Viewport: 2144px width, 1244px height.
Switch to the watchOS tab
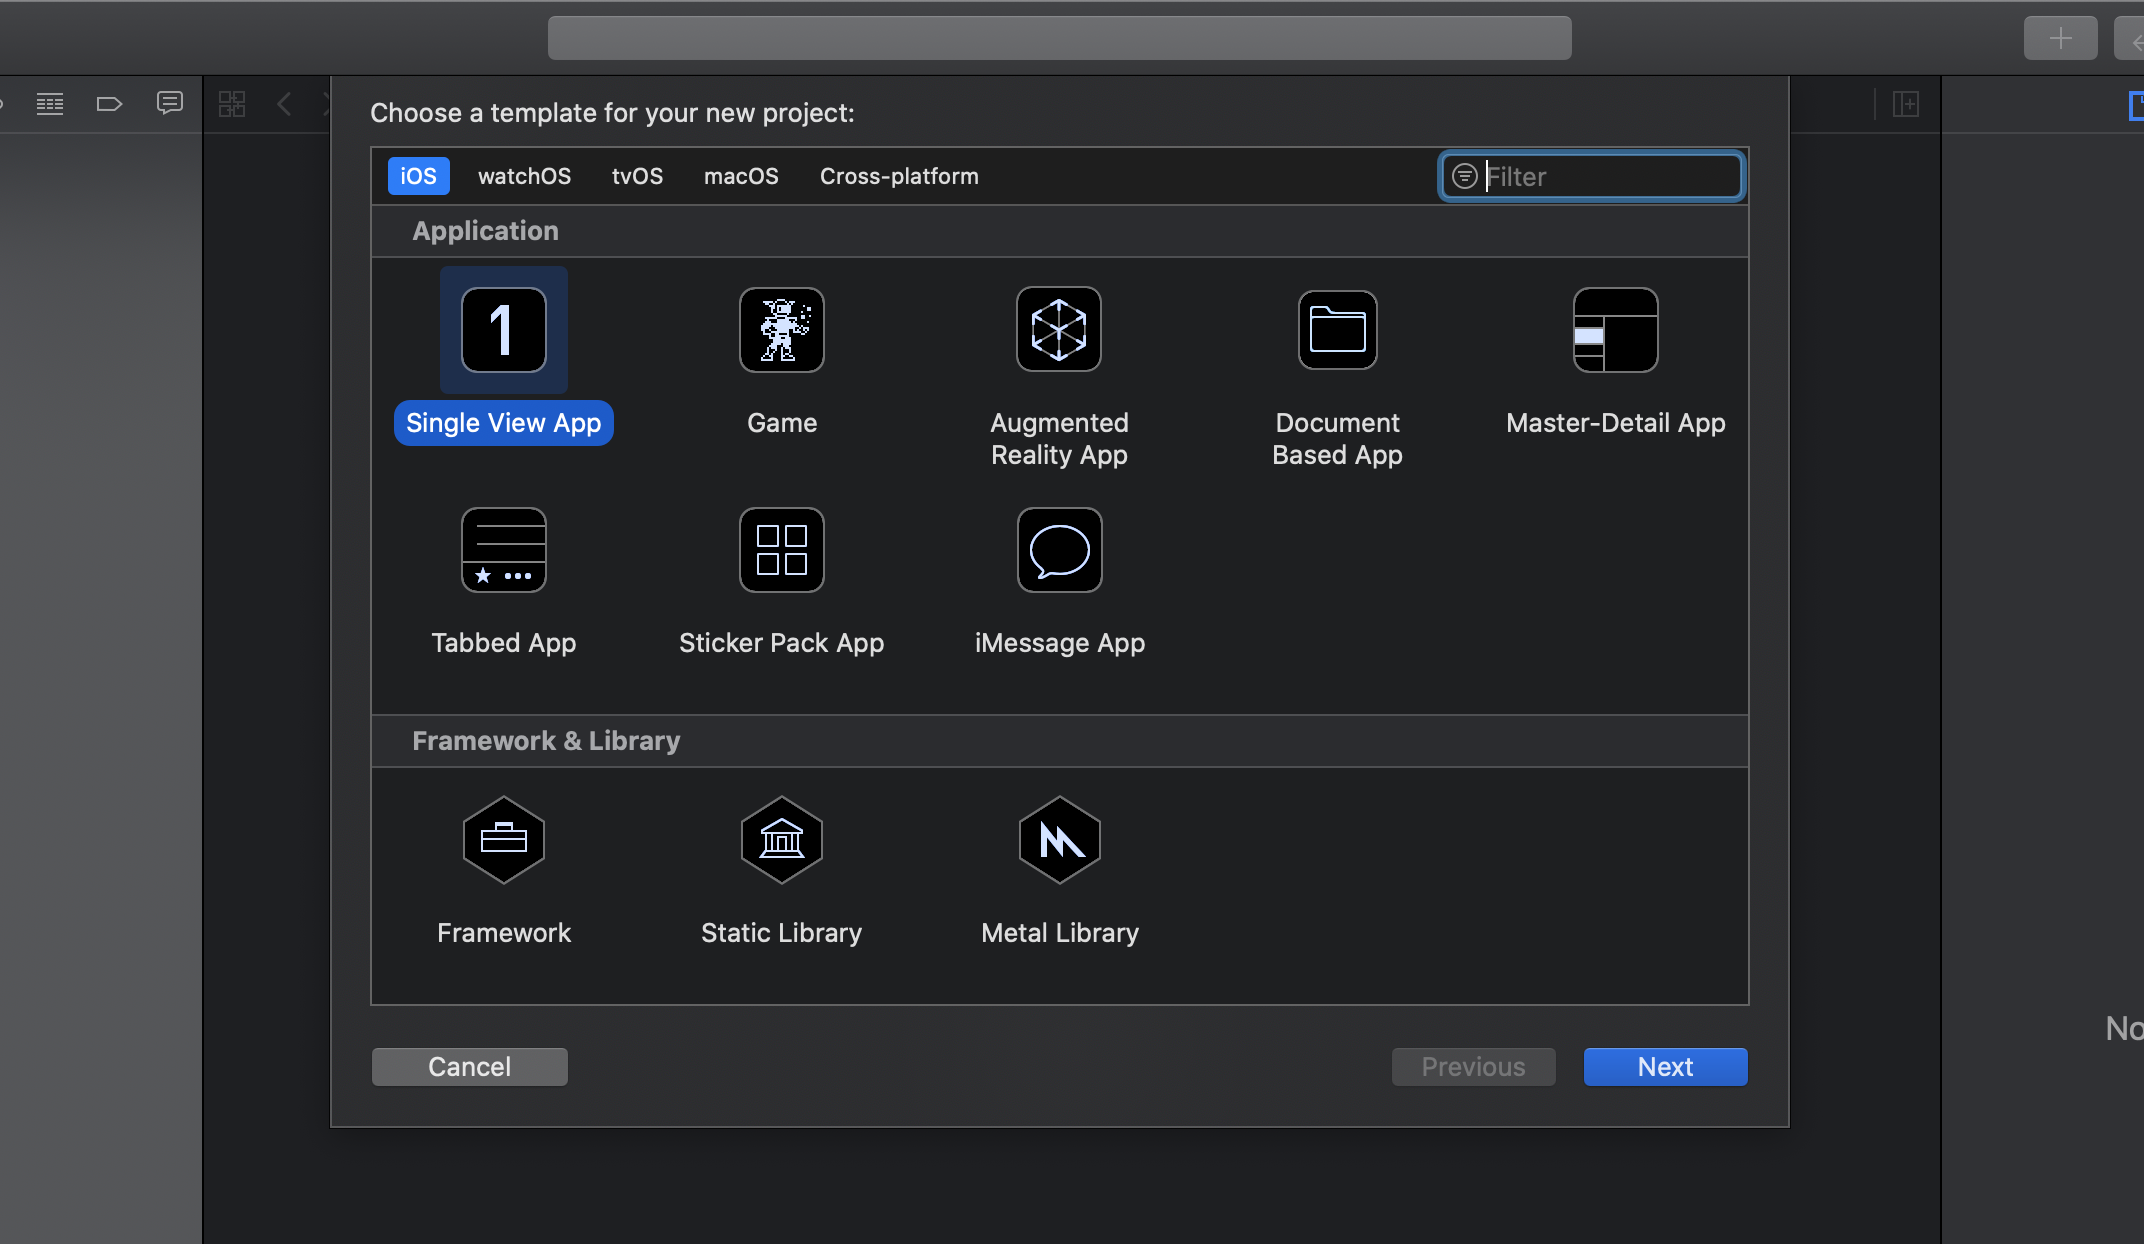click(x=524, y=176)
